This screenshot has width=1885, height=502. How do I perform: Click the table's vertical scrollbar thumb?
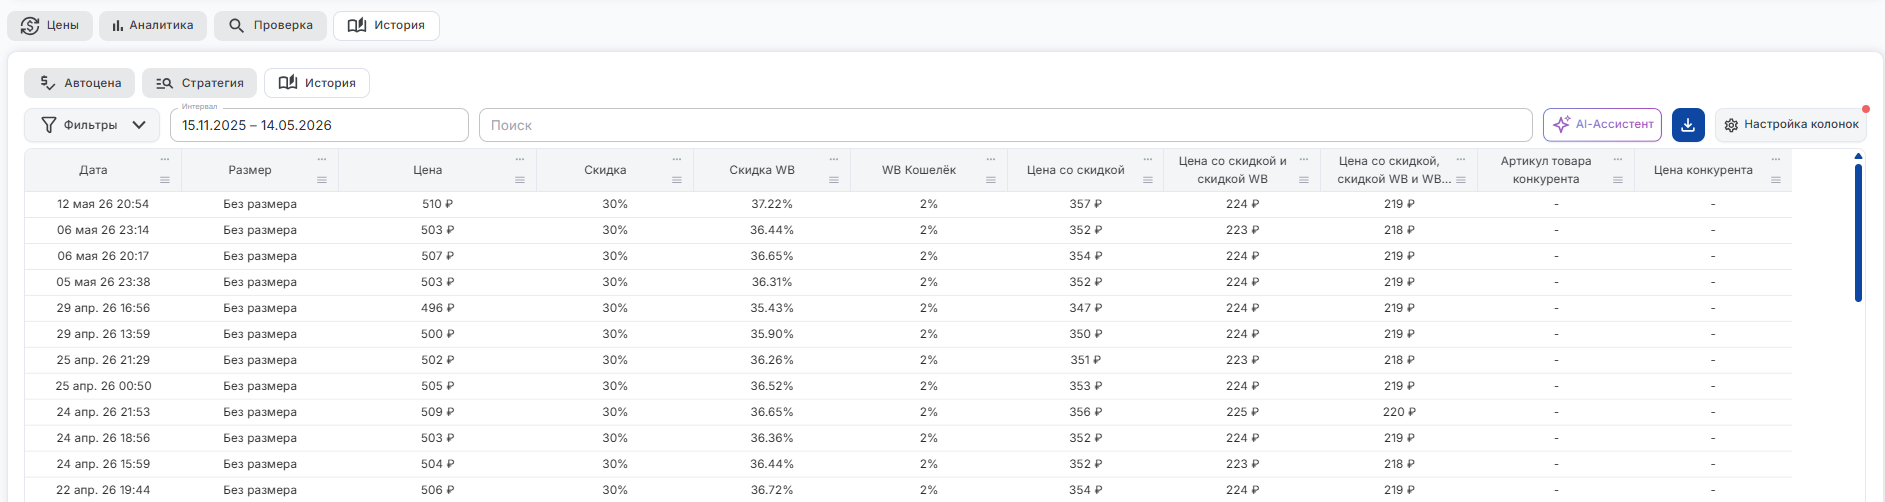tap(1858, 232)
